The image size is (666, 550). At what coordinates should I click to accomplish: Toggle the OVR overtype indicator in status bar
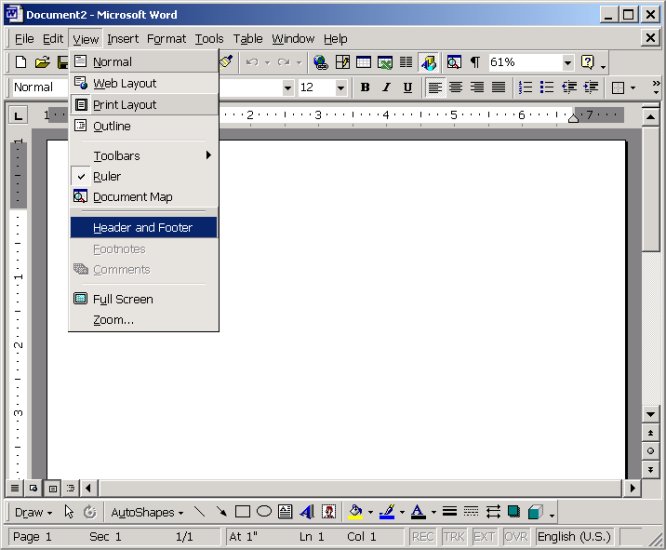click(x=515, y=537)
